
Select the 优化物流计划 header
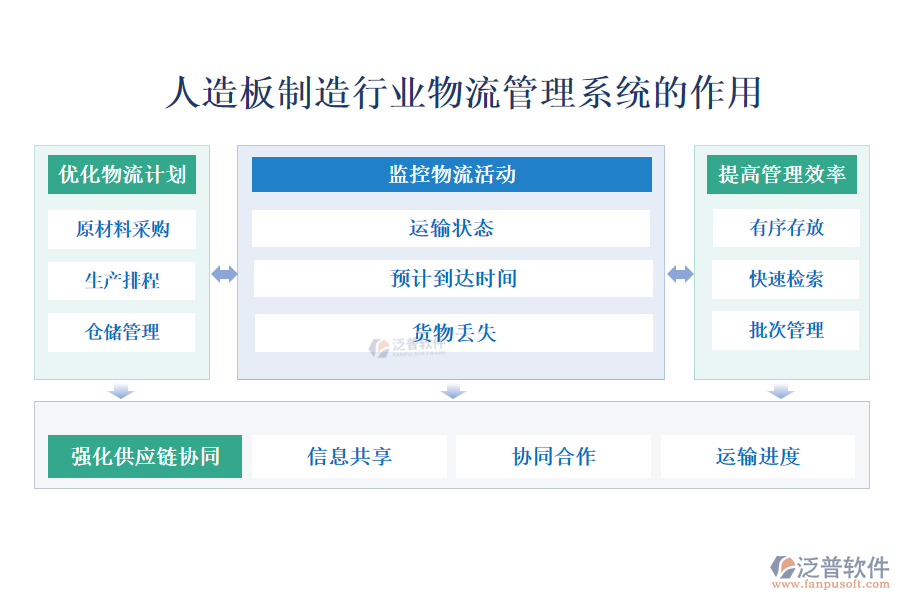click(122, 175)
